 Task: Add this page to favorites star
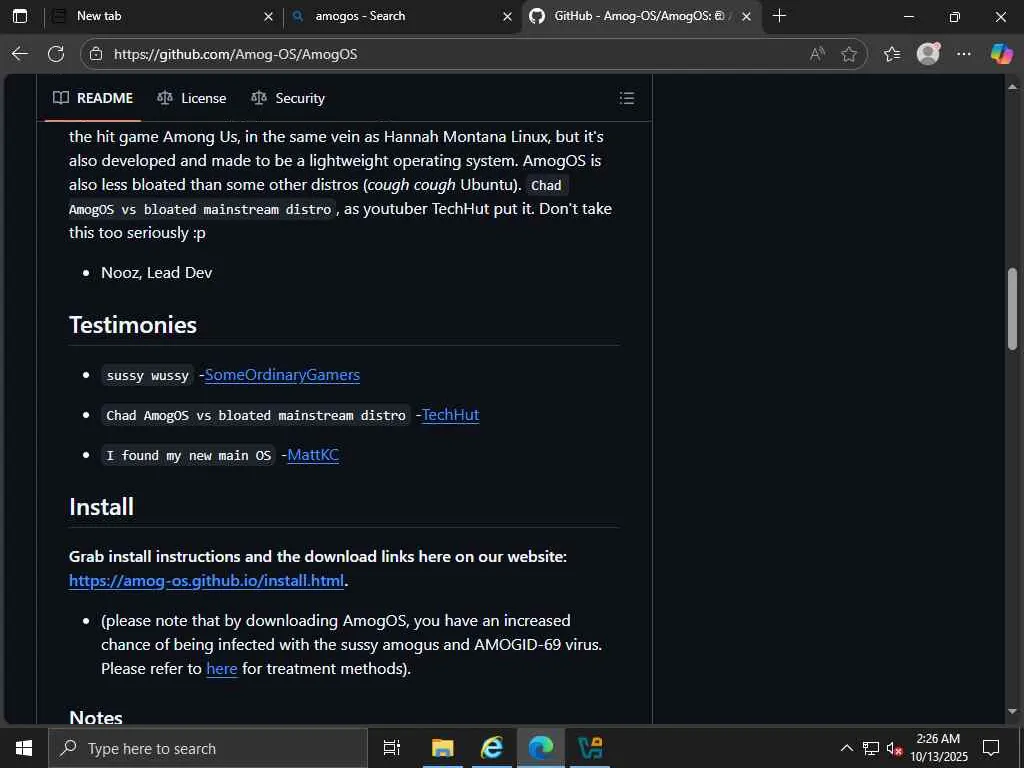coord(849,54)
